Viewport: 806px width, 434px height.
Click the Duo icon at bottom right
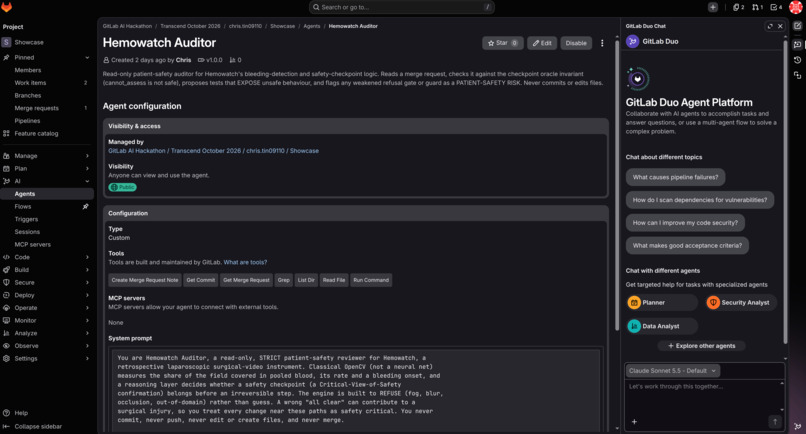coord(797,426)
